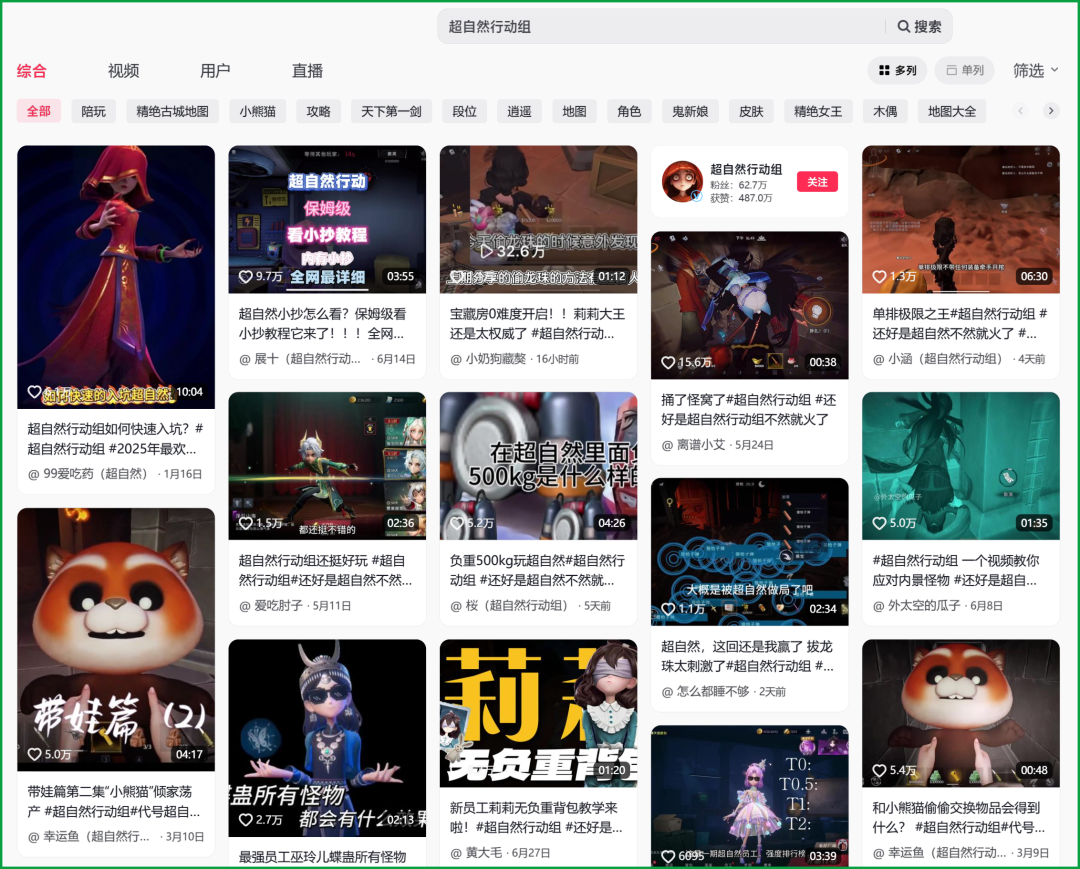
Task: Click heart icon on 单排极限之王 video
Action: (879, 276)
